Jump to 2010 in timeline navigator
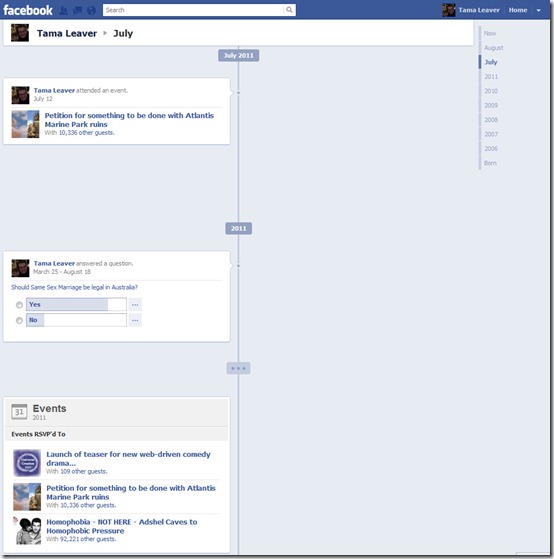 [x=491, y=91]
